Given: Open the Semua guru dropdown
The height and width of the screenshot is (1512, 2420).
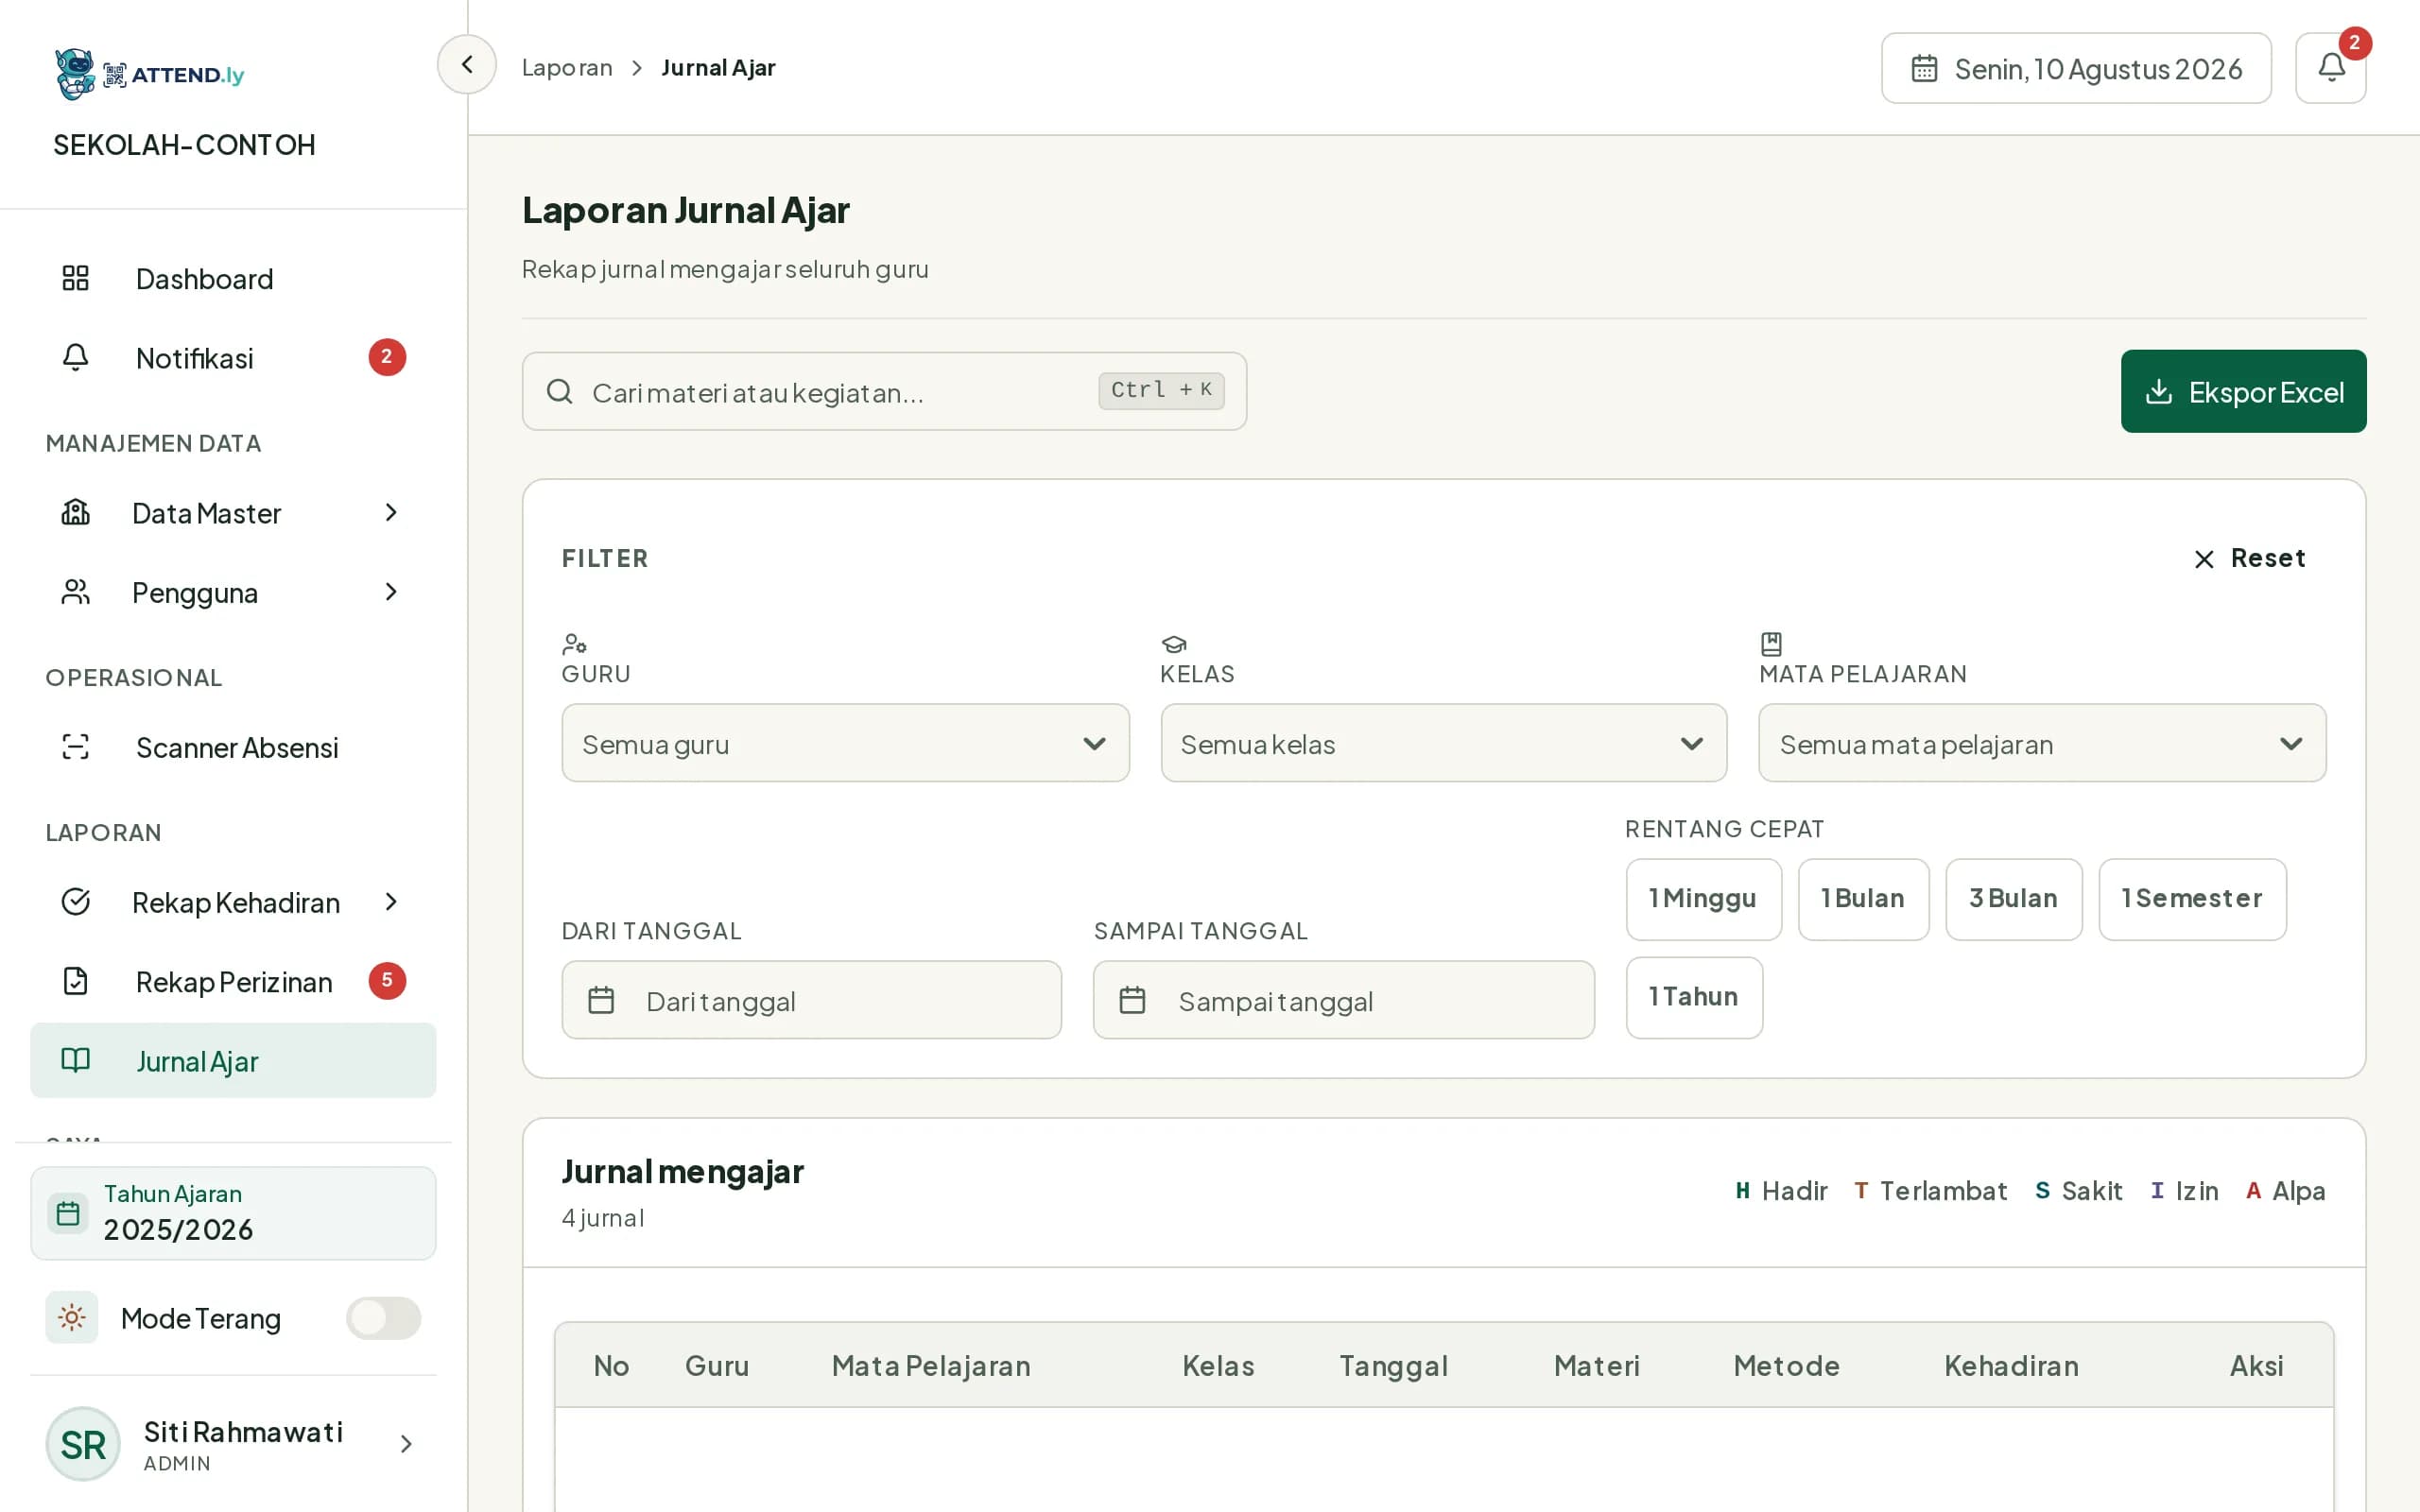Looking at the screenshot, I should coord(845,743).
